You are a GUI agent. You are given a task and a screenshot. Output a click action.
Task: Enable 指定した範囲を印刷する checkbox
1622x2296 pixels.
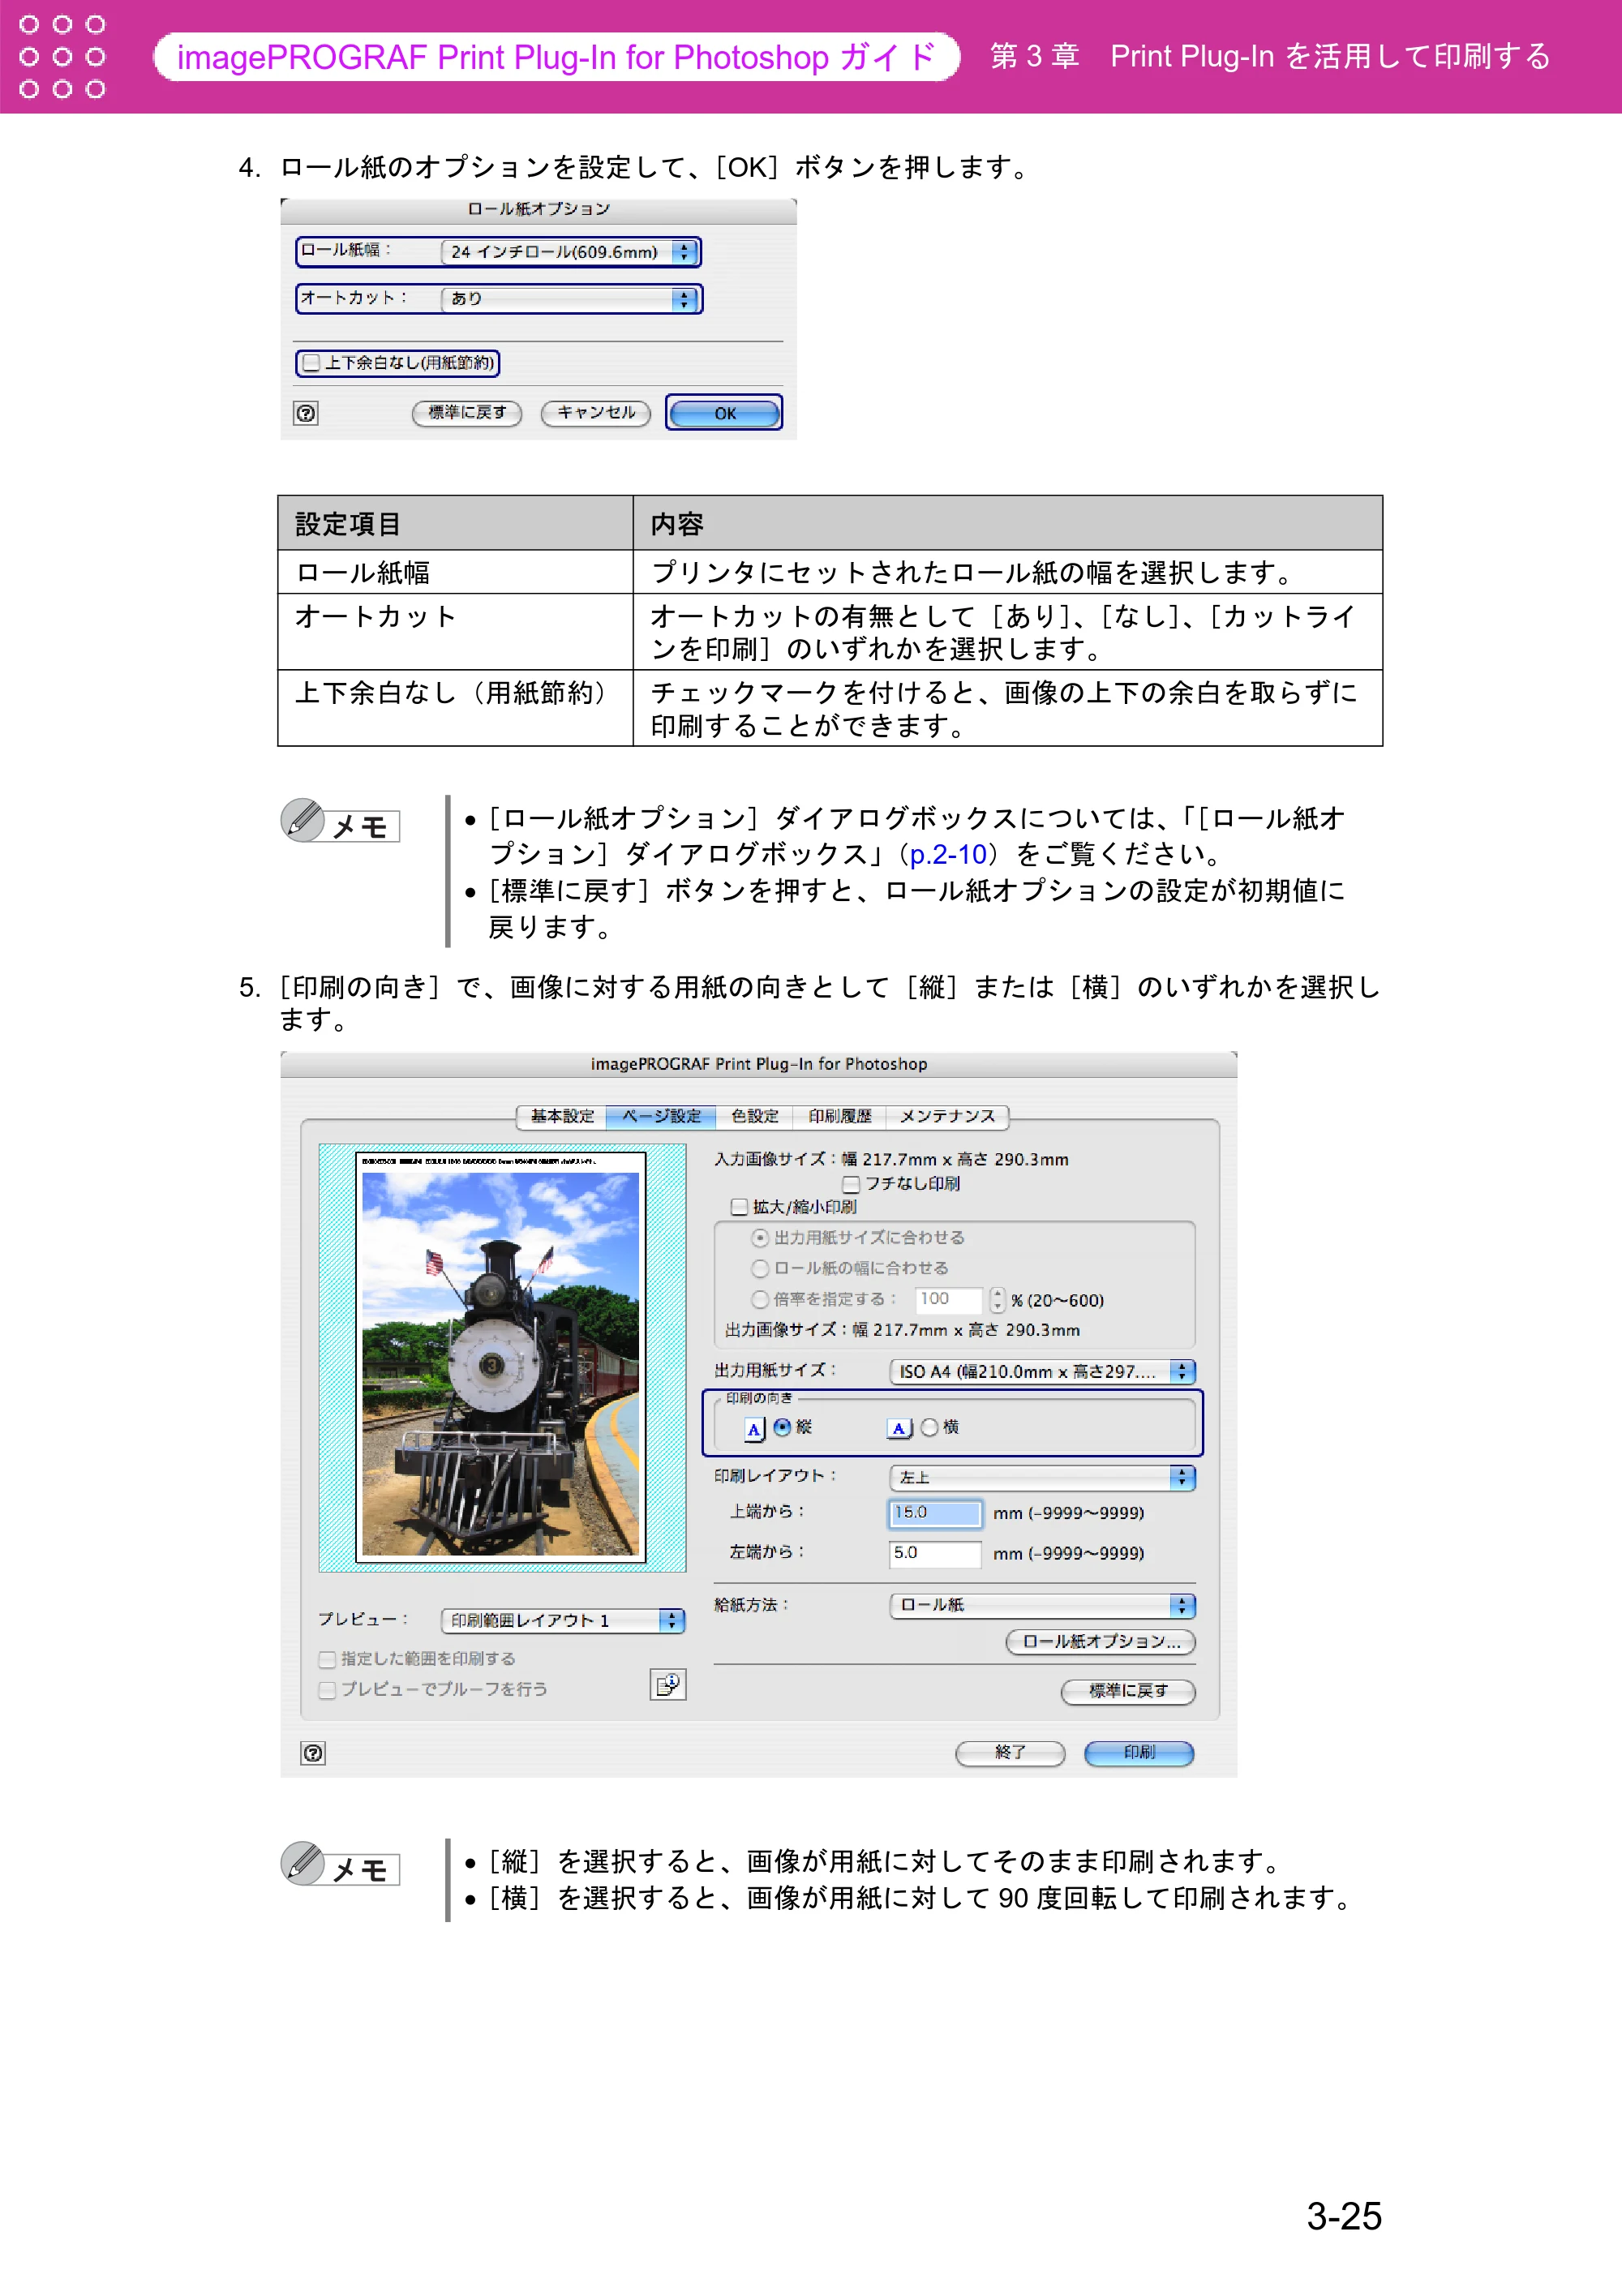click(x=327, y=1659)
